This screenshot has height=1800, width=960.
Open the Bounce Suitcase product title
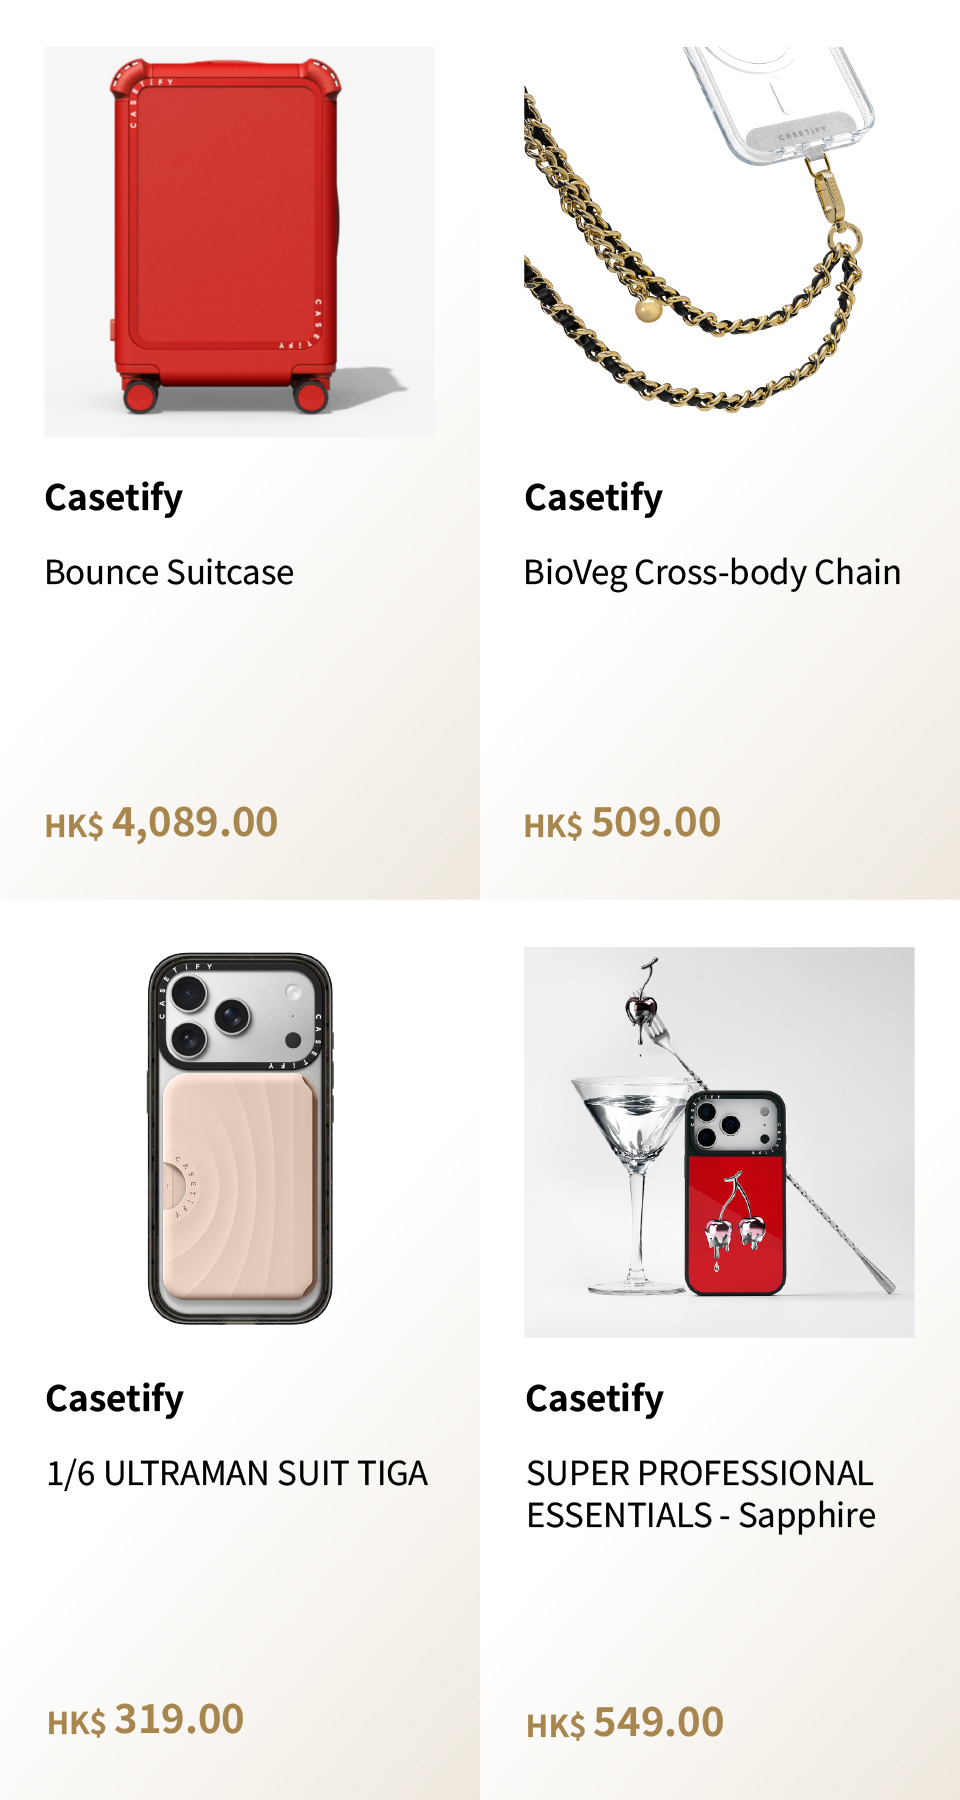(x=169, y=573)
